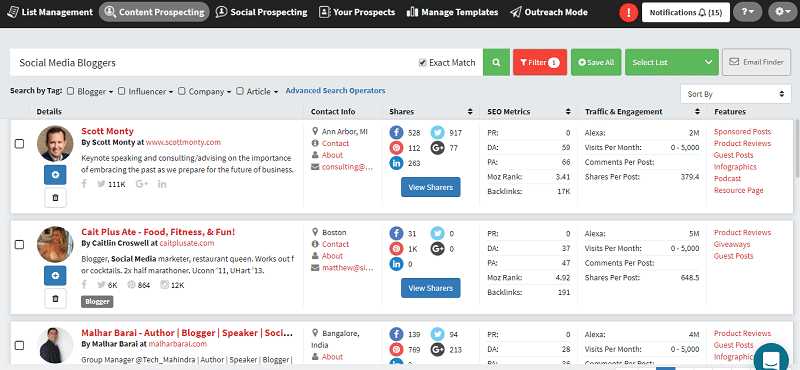Click View Sharers for Cait Plus Ate
This screenshot has height=370, width=800.
tap(431, 288)
